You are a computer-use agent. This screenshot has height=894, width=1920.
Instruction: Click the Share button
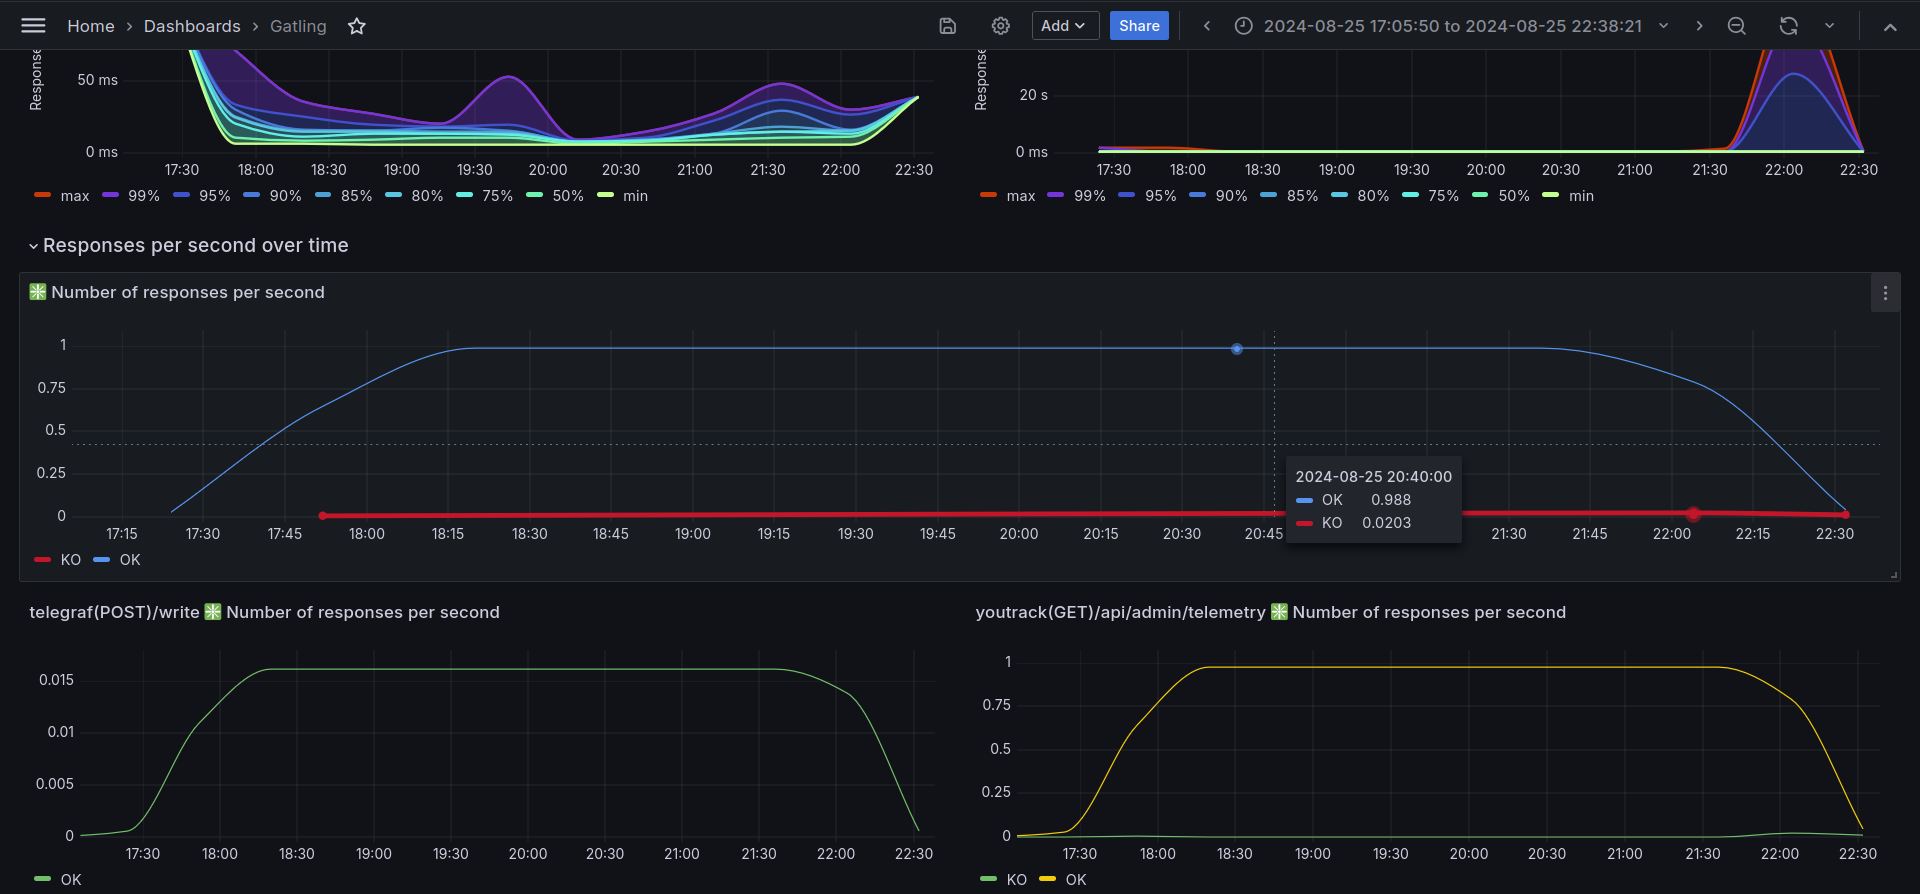(x=1139, y=26)
